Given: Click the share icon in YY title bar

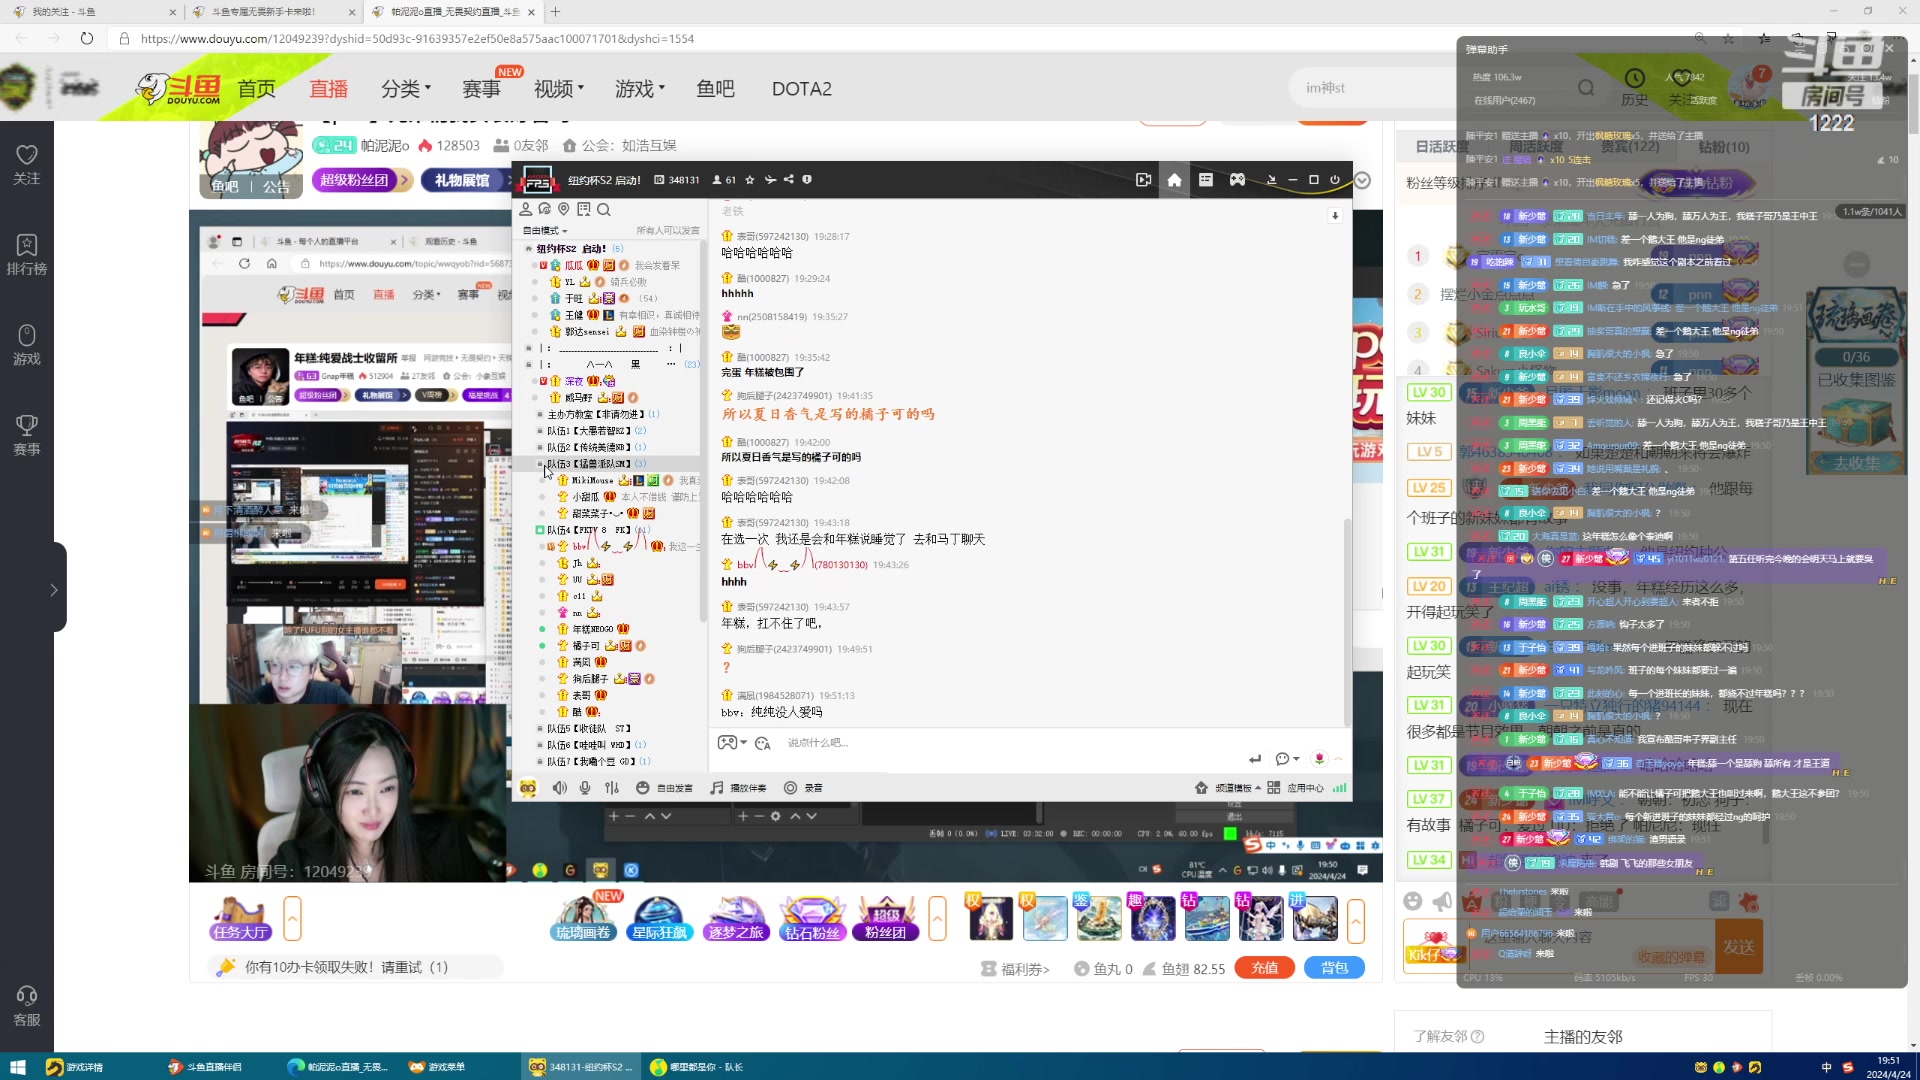Looking at the screenshot, I should pyautogui.click(x=789, y=180).
